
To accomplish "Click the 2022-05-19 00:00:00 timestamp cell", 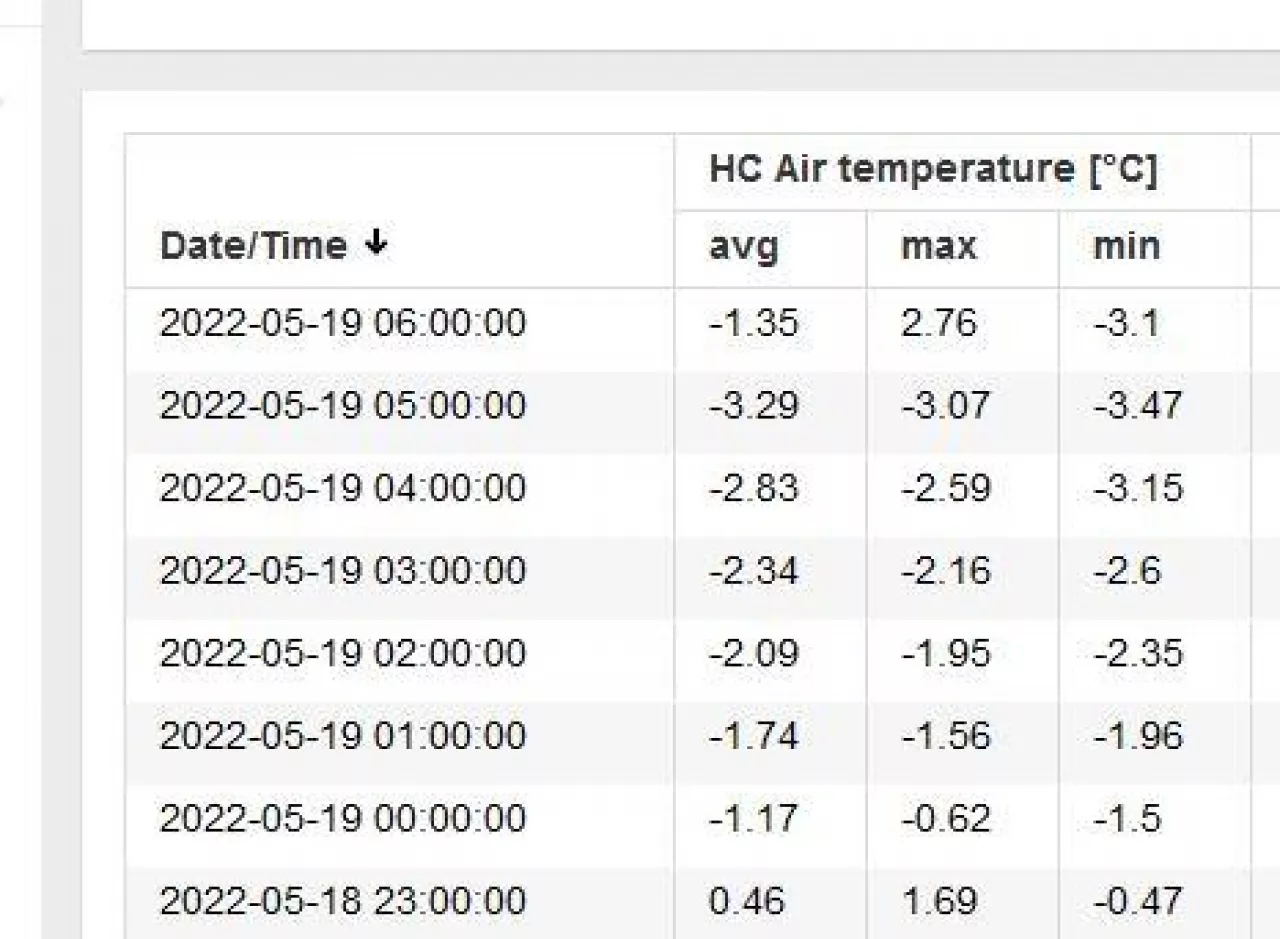I will 342,819.
